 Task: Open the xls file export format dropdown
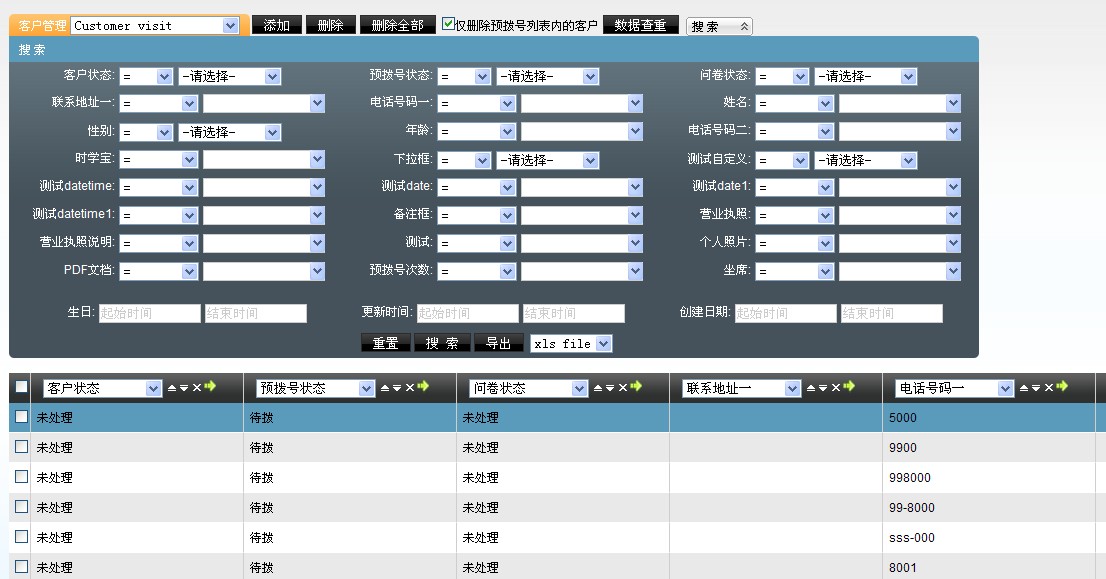571,343
